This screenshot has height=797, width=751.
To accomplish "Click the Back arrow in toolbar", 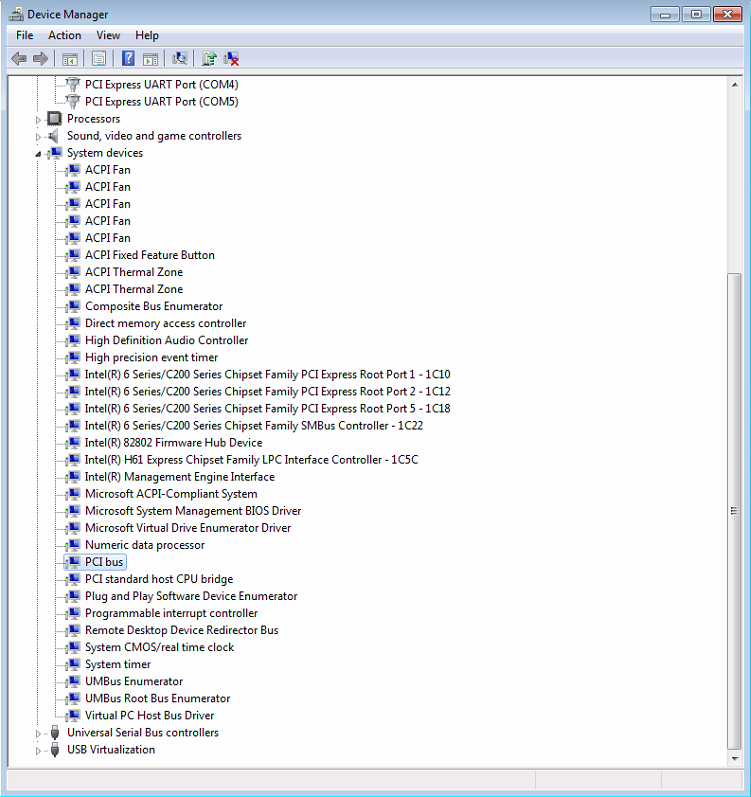I will point(18,59).
